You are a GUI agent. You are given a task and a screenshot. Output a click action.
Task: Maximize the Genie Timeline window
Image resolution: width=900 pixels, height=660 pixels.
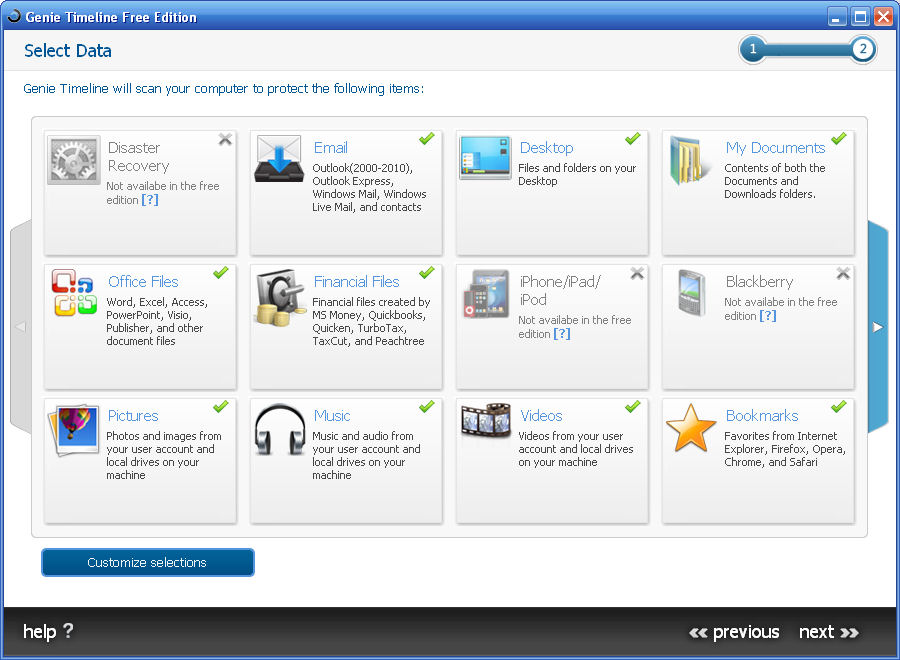pos(860,17)
